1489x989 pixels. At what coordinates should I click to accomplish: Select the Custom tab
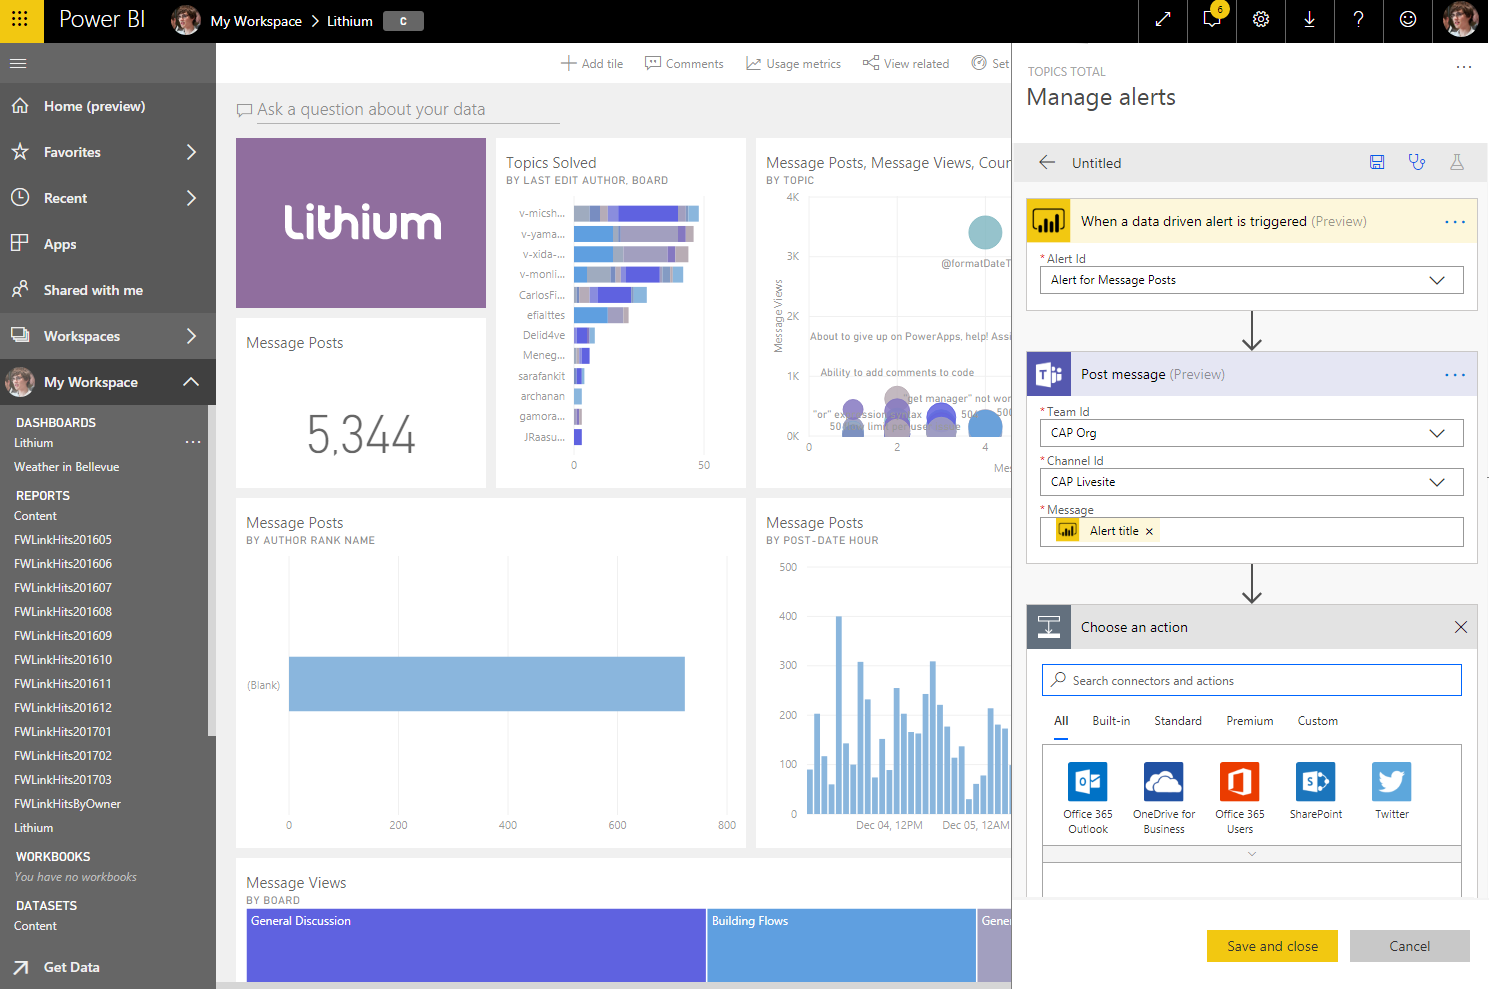[1318, 721]
